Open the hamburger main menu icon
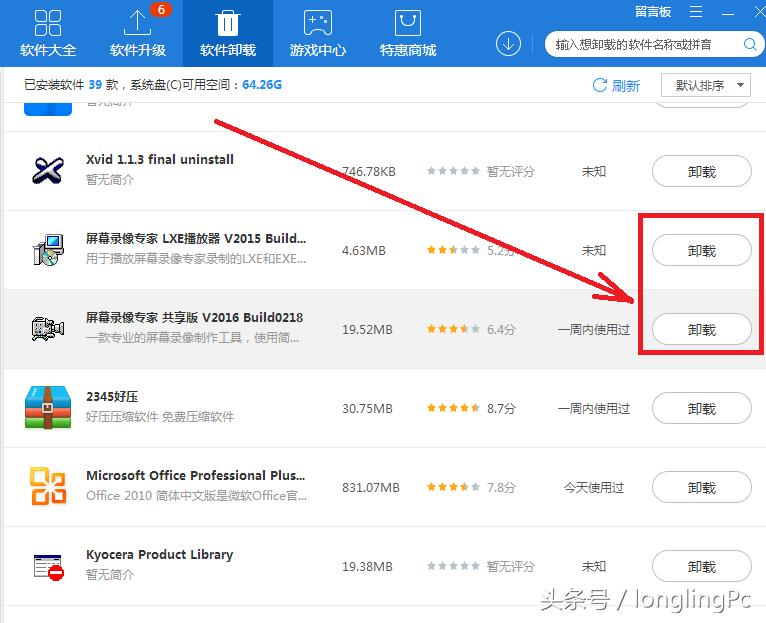 click(x=696, y=12)
